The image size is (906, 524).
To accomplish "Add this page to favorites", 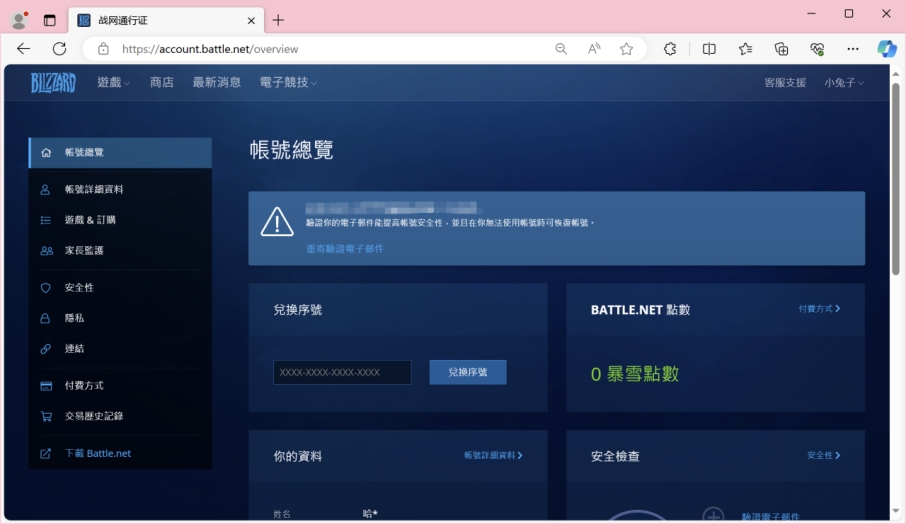I will point(626,49).
